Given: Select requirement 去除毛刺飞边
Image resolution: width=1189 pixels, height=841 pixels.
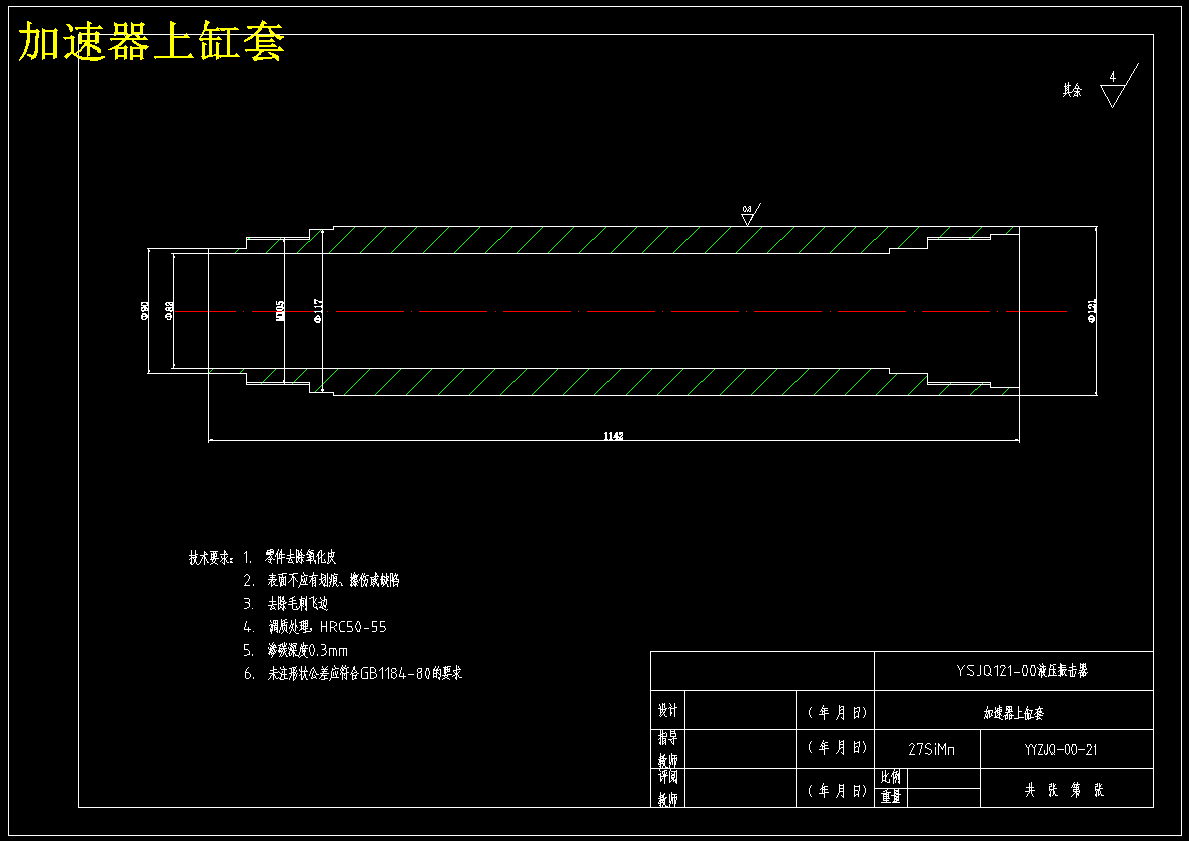Looking at the screenshot, I should (297, 604).
